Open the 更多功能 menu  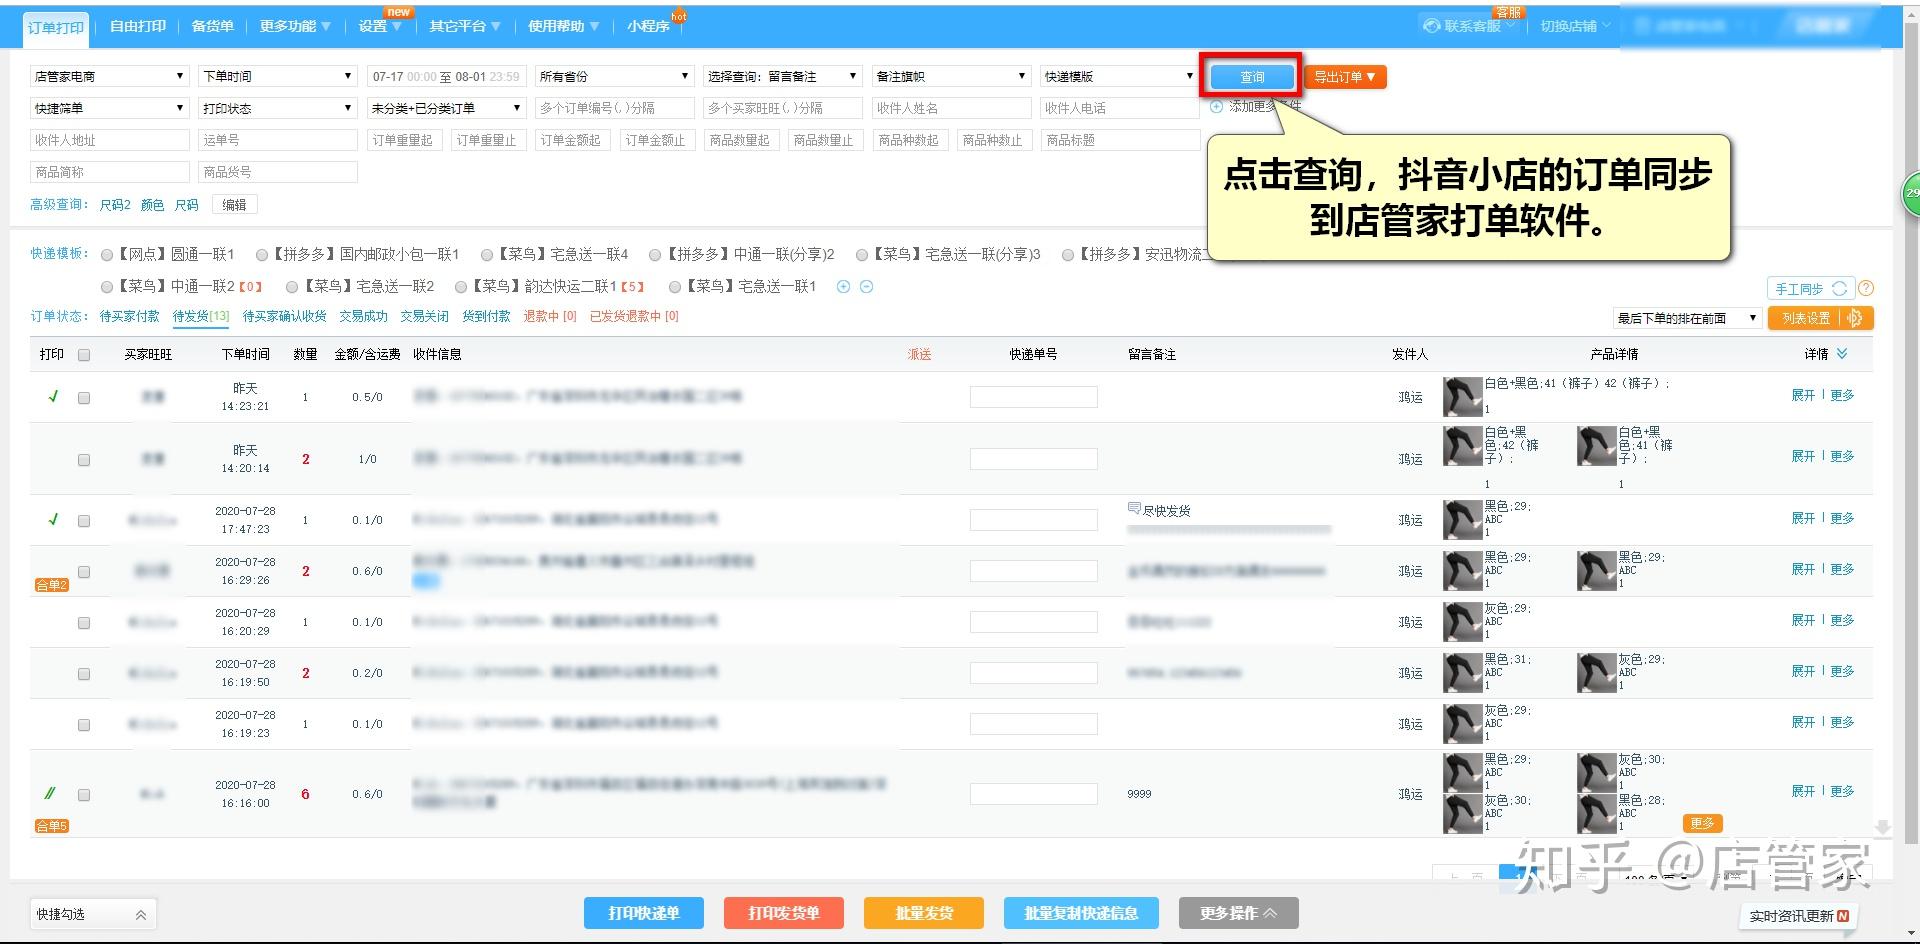295,26
